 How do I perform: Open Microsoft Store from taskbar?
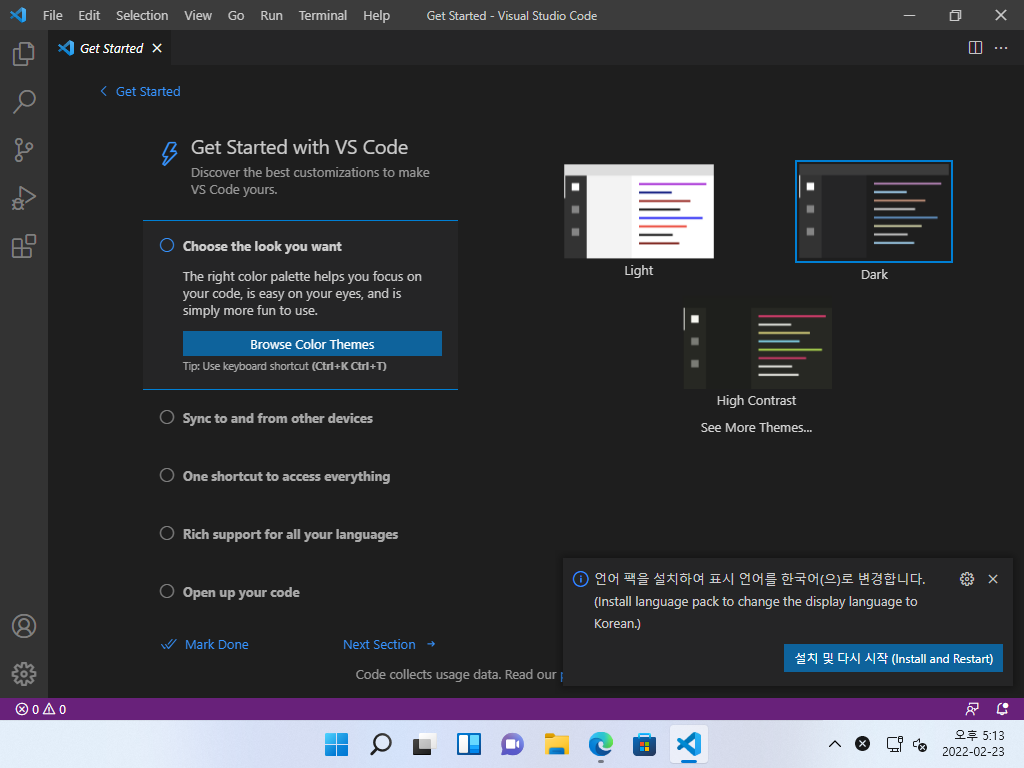644,744
